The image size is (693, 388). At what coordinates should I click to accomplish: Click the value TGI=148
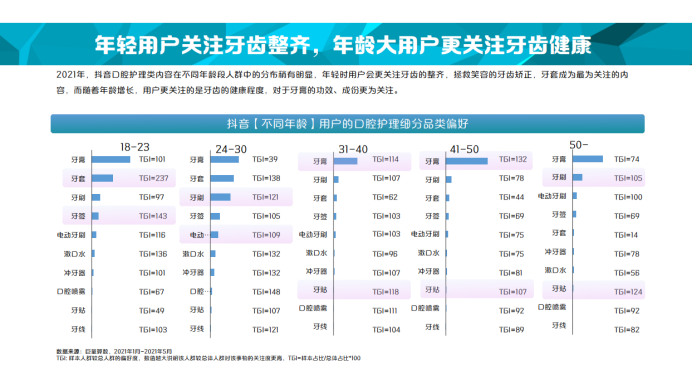(266, 292)
